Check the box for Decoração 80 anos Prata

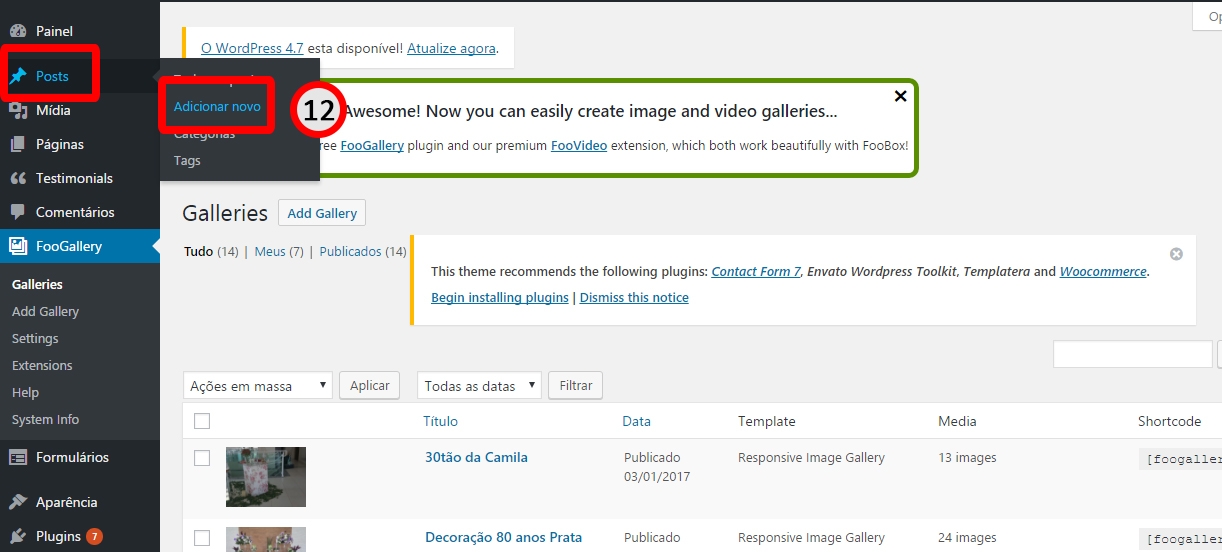pos(202,538)
